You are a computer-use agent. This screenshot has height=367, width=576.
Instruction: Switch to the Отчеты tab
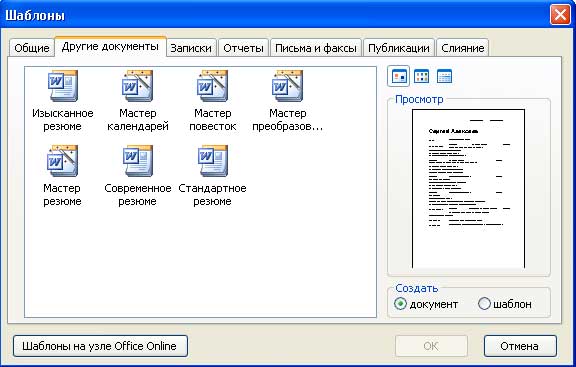[243, 48]
